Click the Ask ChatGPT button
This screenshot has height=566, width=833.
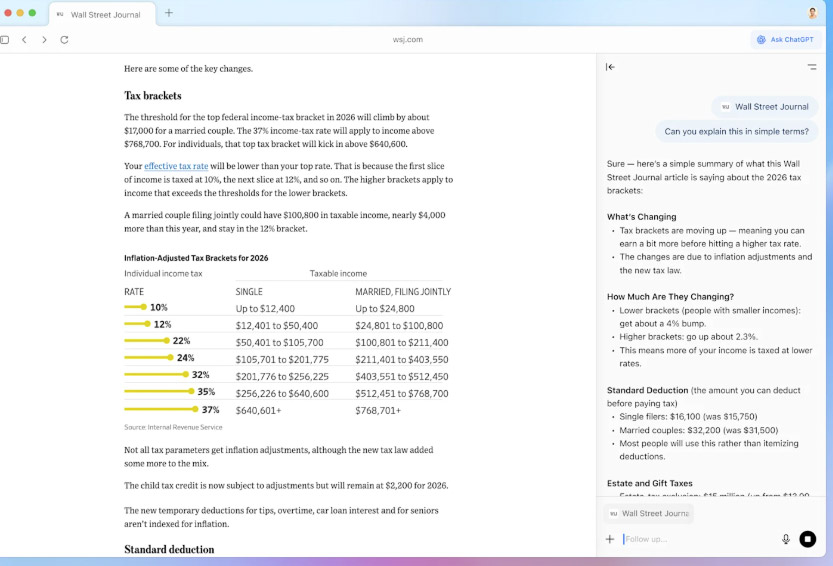pyautogui.click(x=785, y=40)
